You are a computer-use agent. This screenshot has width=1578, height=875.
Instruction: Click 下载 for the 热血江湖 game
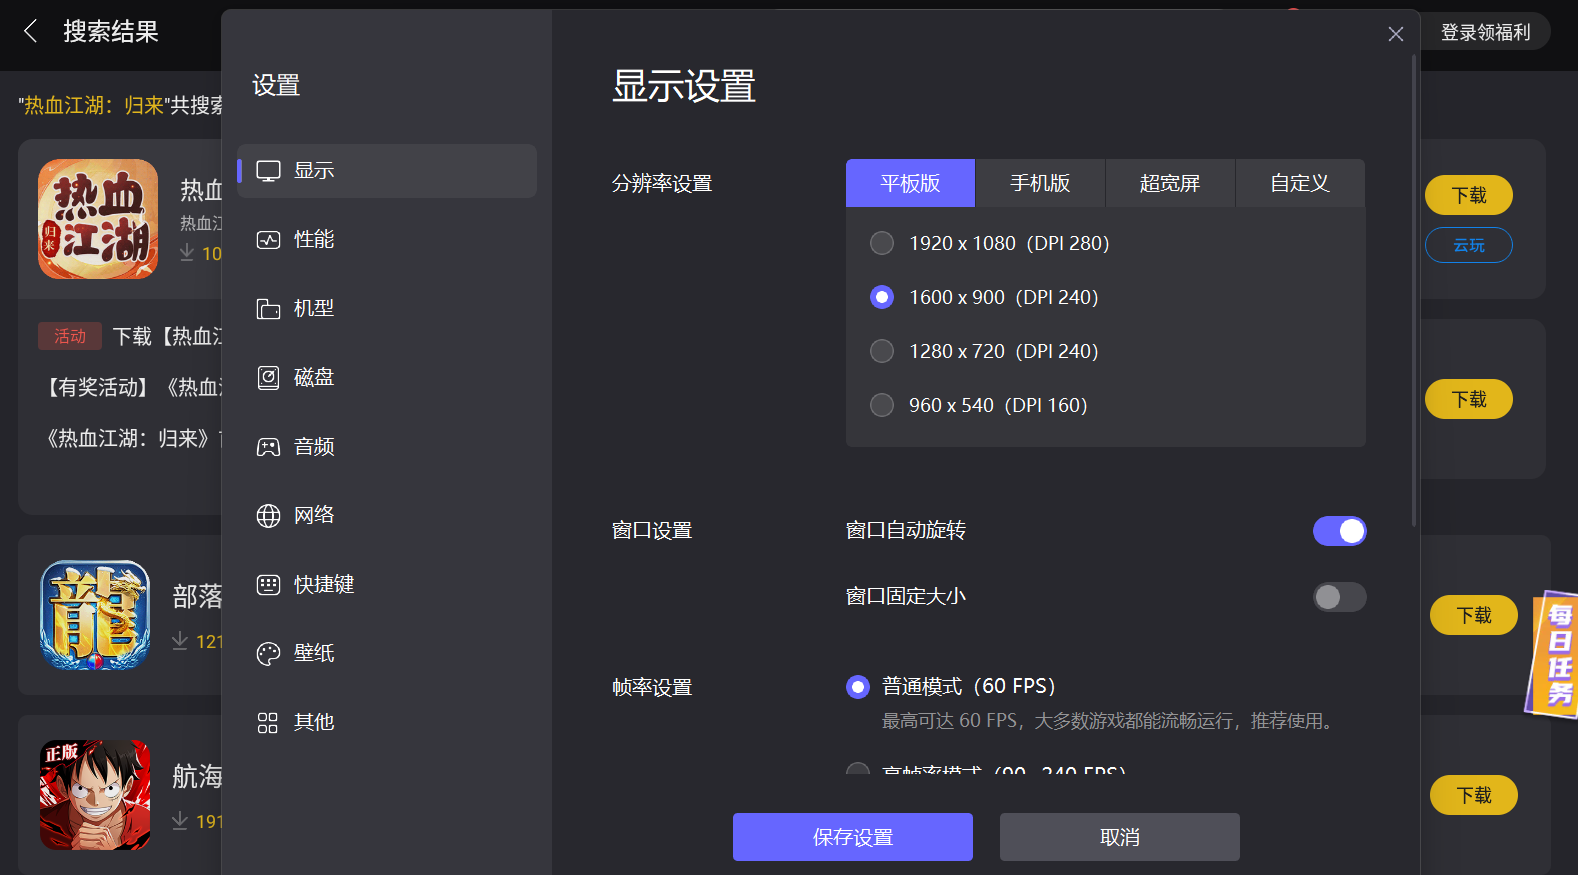click(x=1469, y=195)
